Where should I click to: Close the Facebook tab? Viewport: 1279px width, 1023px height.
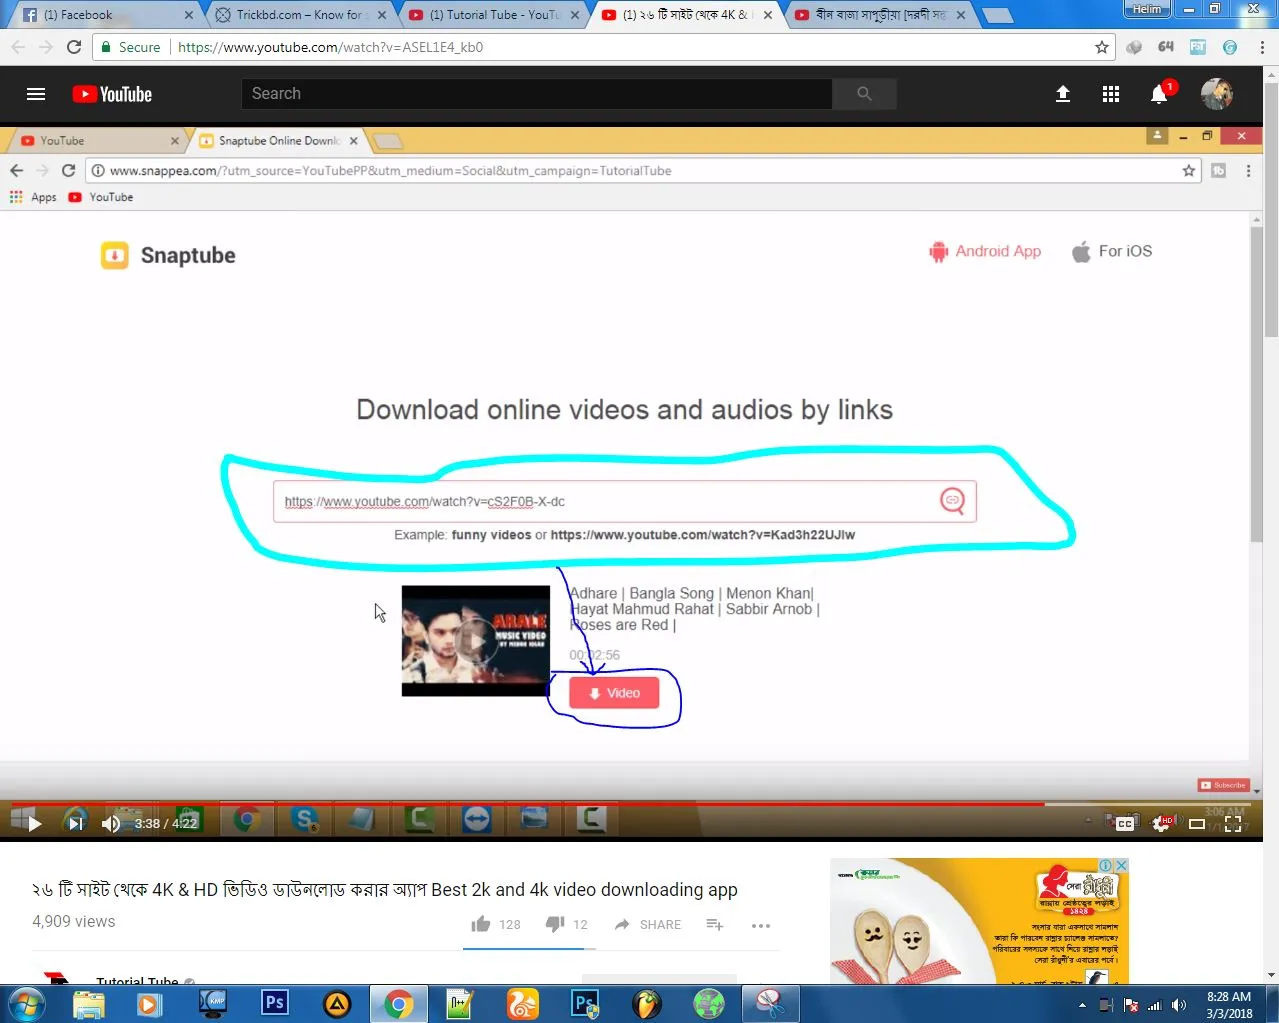(x=189, y=15)
